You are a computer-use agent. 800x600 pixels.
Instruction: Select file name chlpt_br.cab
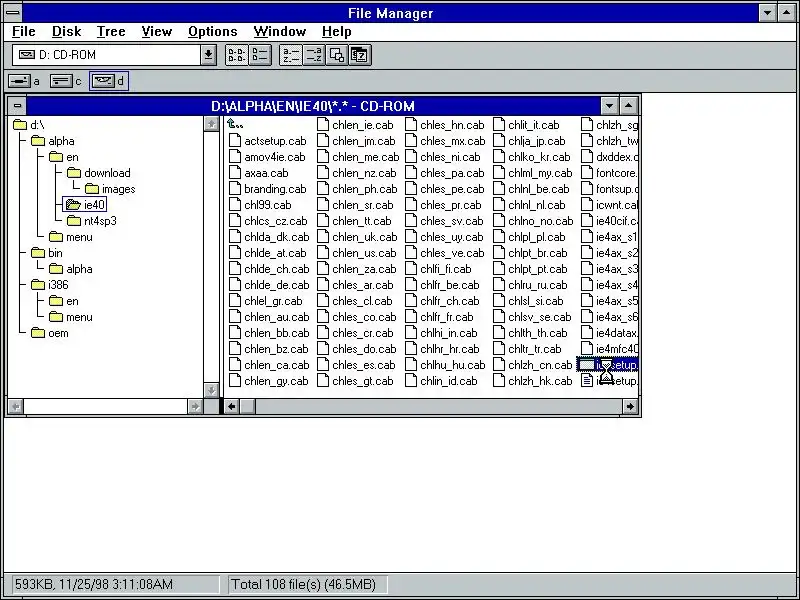click(538, 253)
